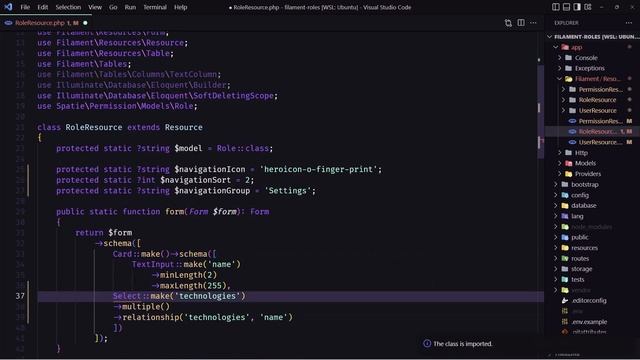Screen dimensions: 640x360
Task: Click the TextInput class reference in code
Action: pyautogui.click(x=153, y=264)
